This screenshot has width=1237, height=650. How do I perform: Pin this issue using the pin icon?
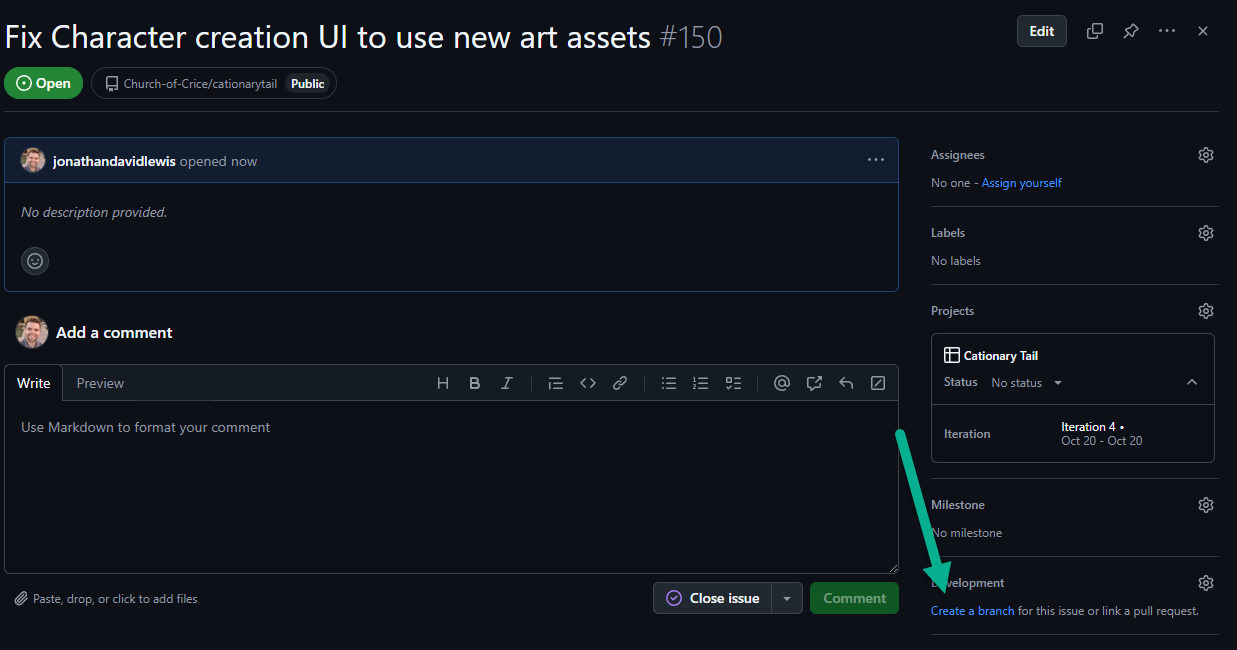tap(1130, 31)
